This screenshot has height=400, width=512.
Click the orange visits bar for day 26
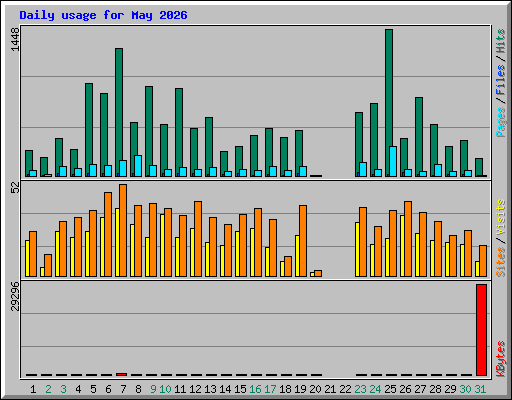pos(408,239)
